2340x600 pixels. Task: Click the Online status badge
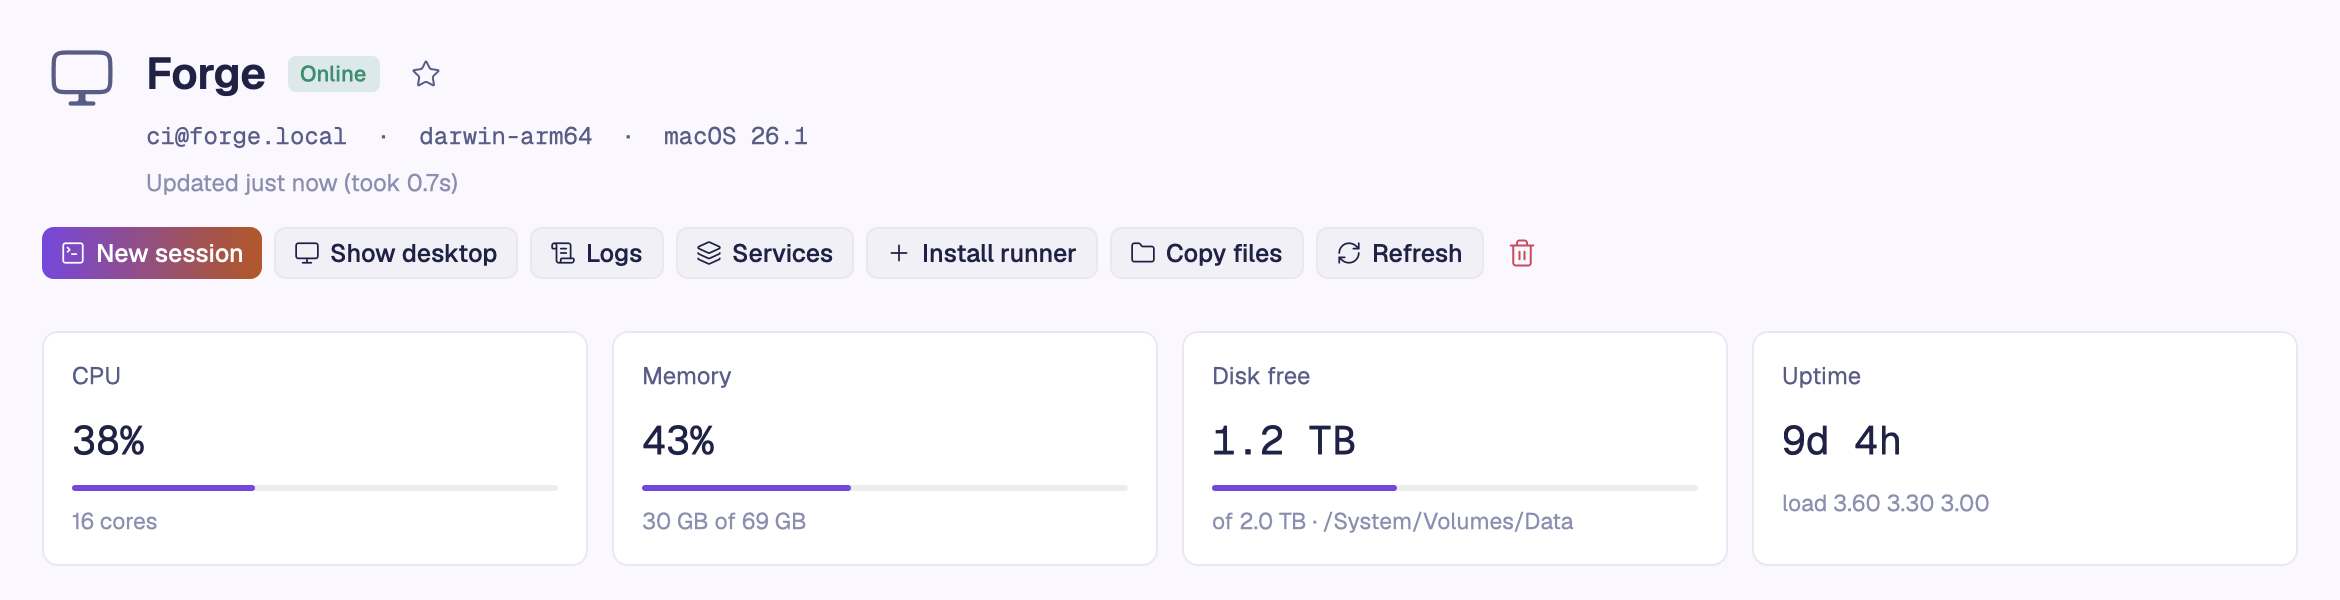(333, 74)
